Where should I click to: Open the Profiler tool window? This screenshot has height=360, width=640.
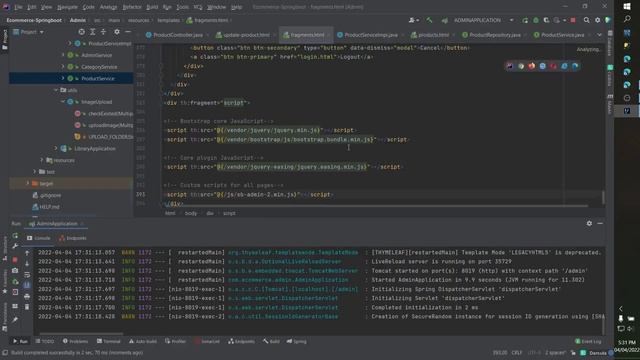pyautogui.click(x=176, y=341)
